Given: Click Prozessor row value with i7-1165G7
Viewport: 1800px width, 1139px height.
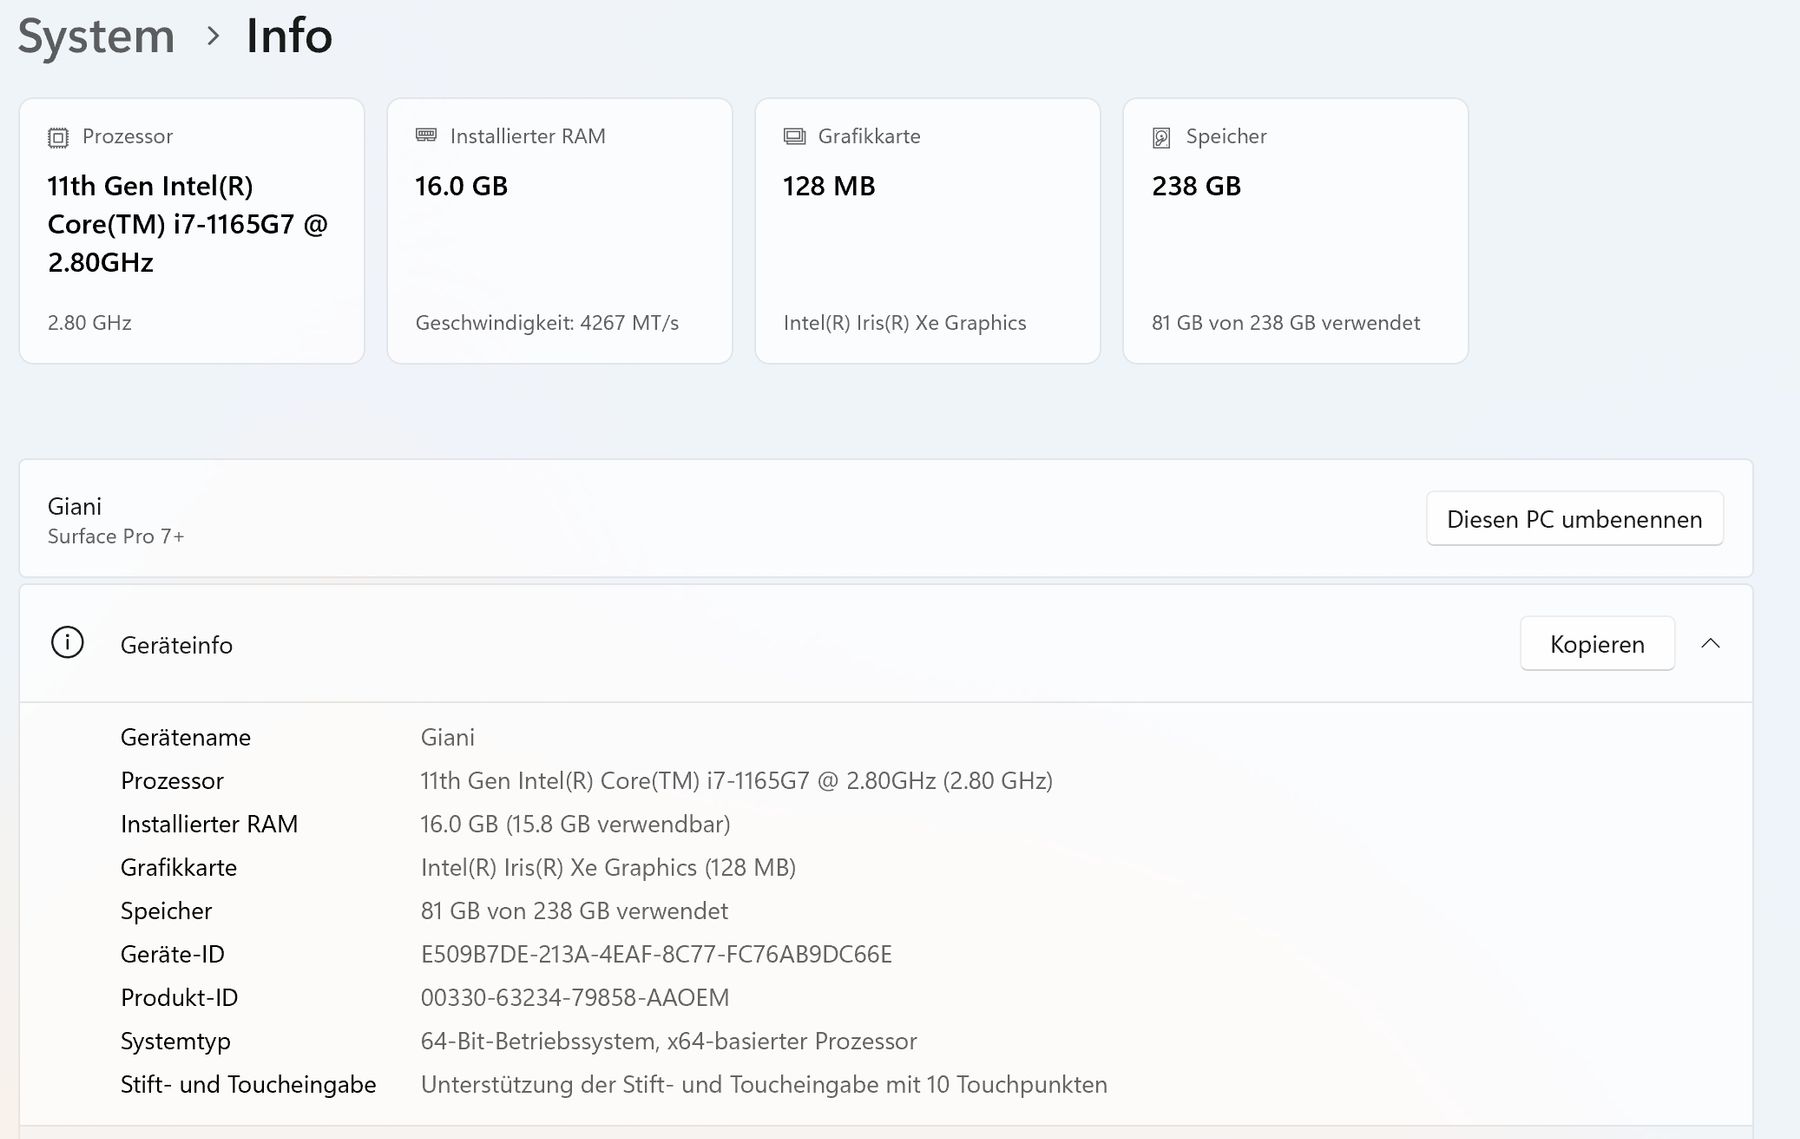Looking at the screenshot, I should (x=736, y=781).
